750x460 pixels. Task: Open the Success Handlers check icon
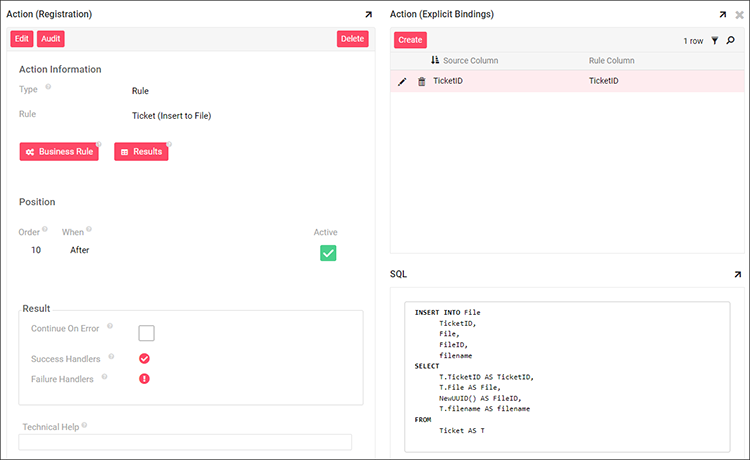pos(144,358)
